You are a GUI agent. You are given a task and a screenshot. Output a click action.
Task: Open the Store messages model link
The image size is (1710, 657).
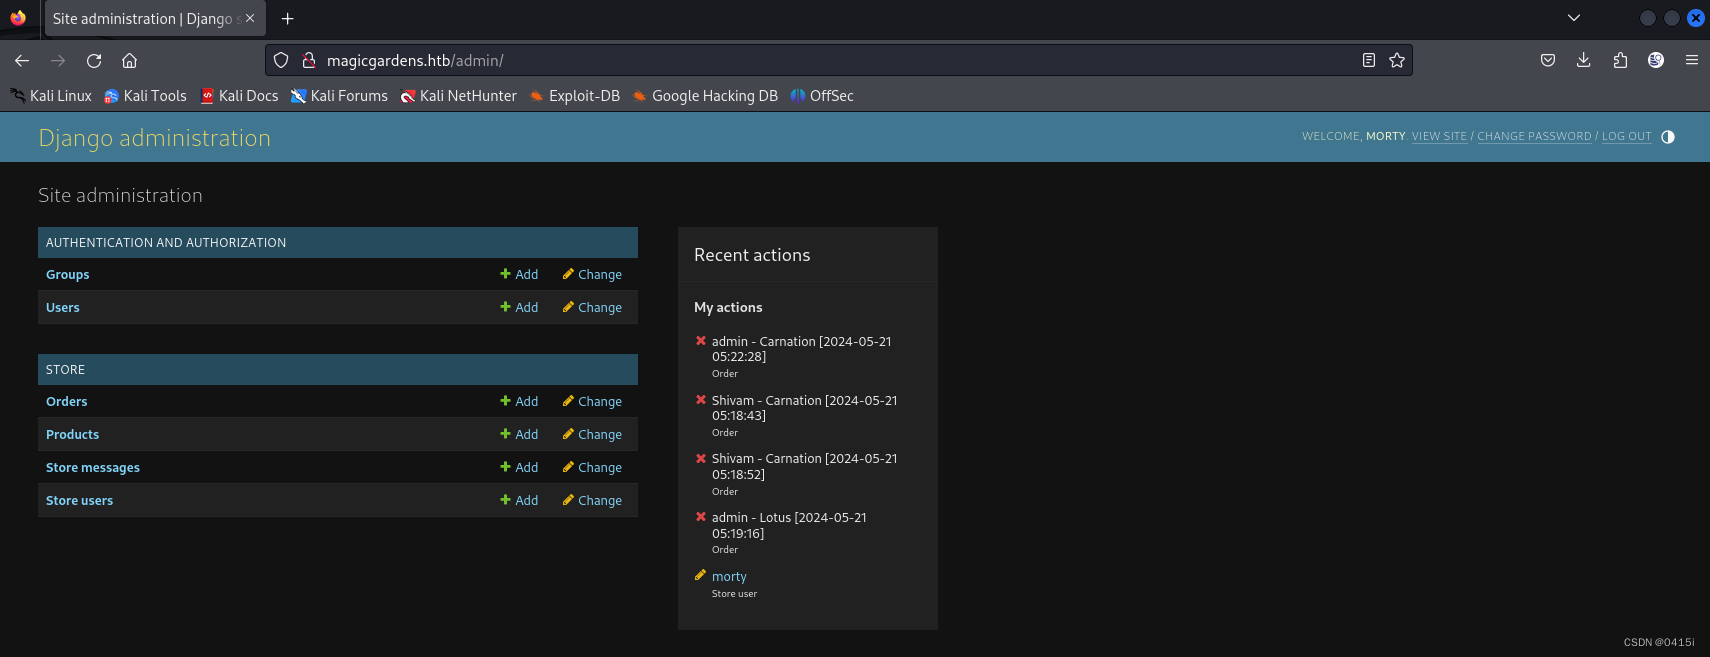93,468
